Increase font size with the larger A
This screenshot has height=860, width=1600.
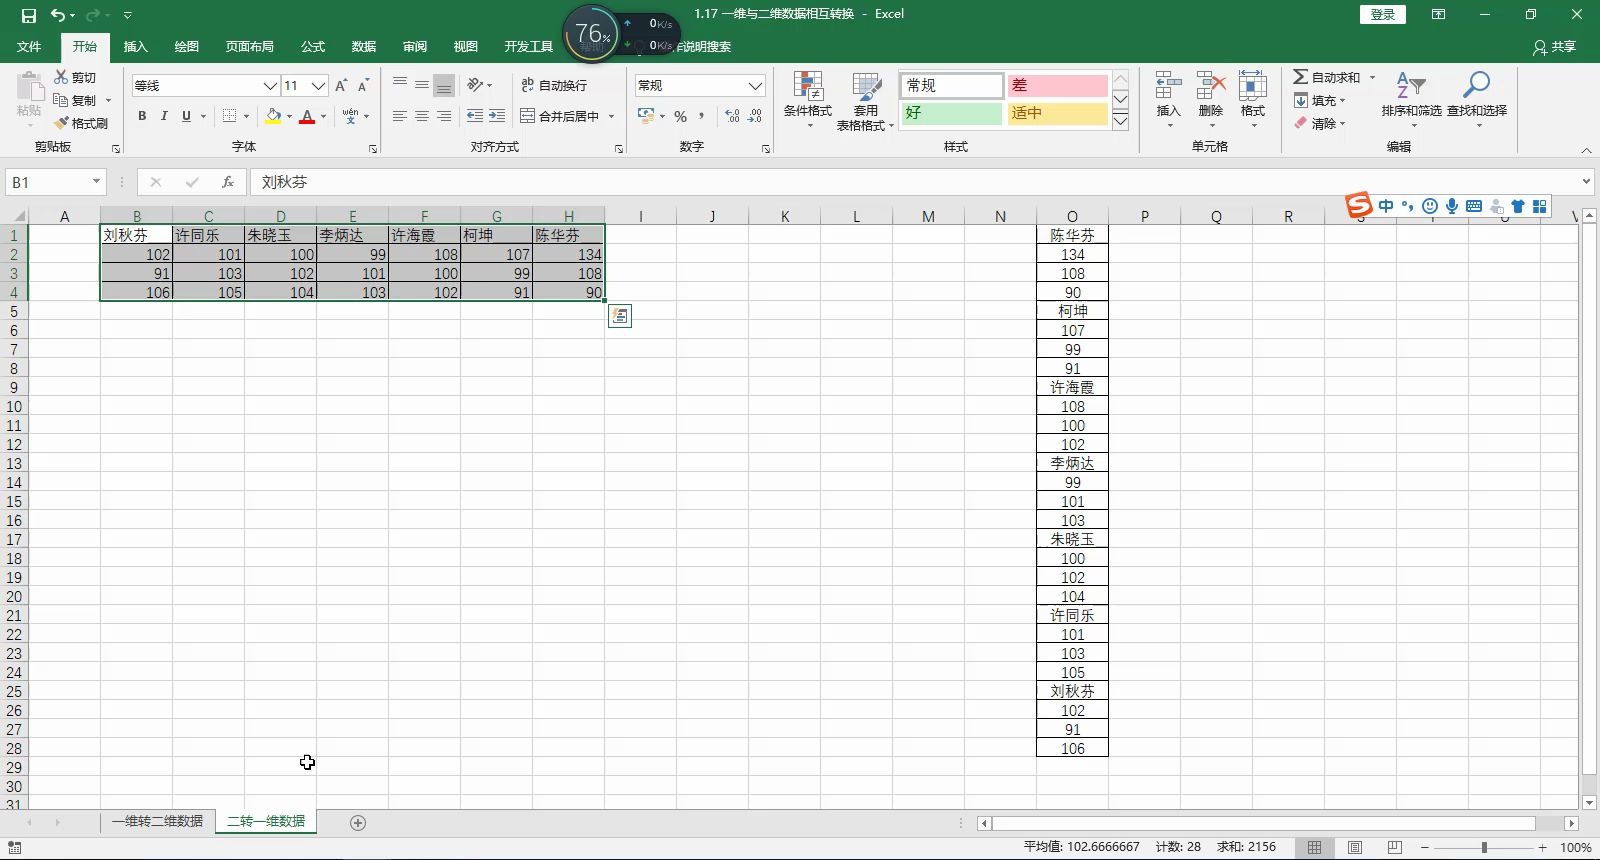click(341, 86)
